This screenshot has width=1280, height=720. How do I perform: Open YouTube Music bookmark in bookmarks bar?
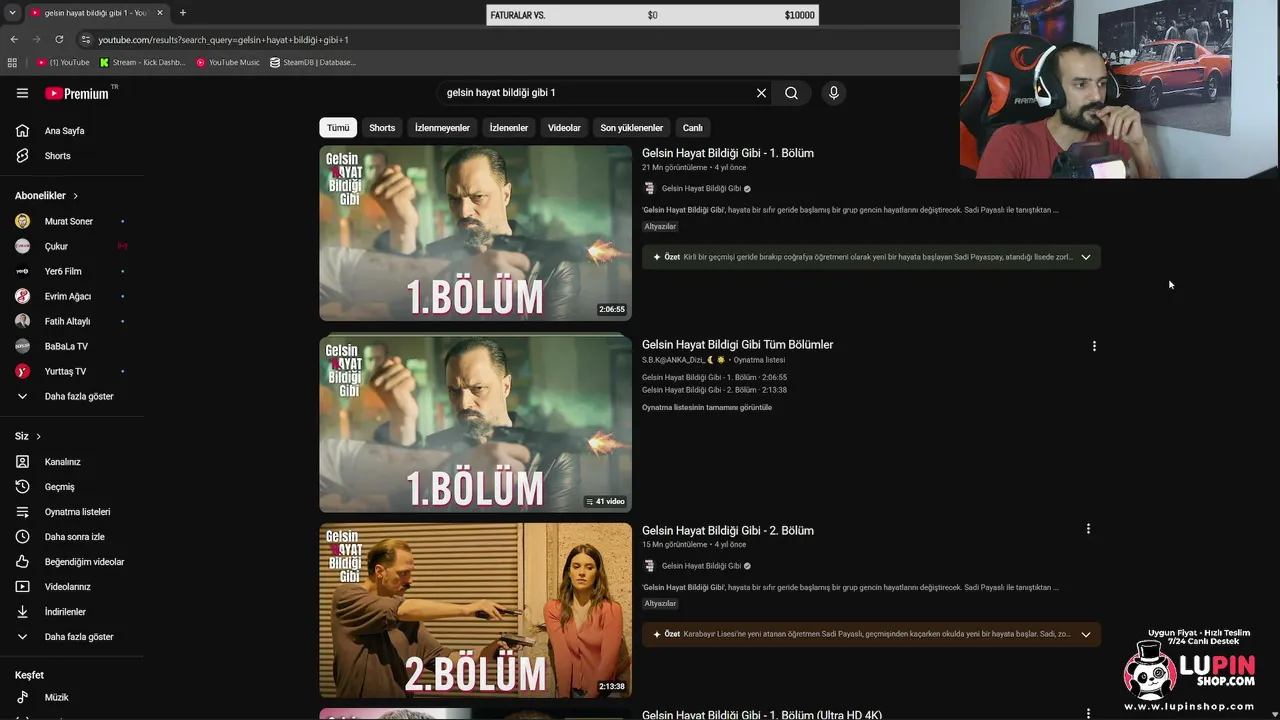point(228,62)
